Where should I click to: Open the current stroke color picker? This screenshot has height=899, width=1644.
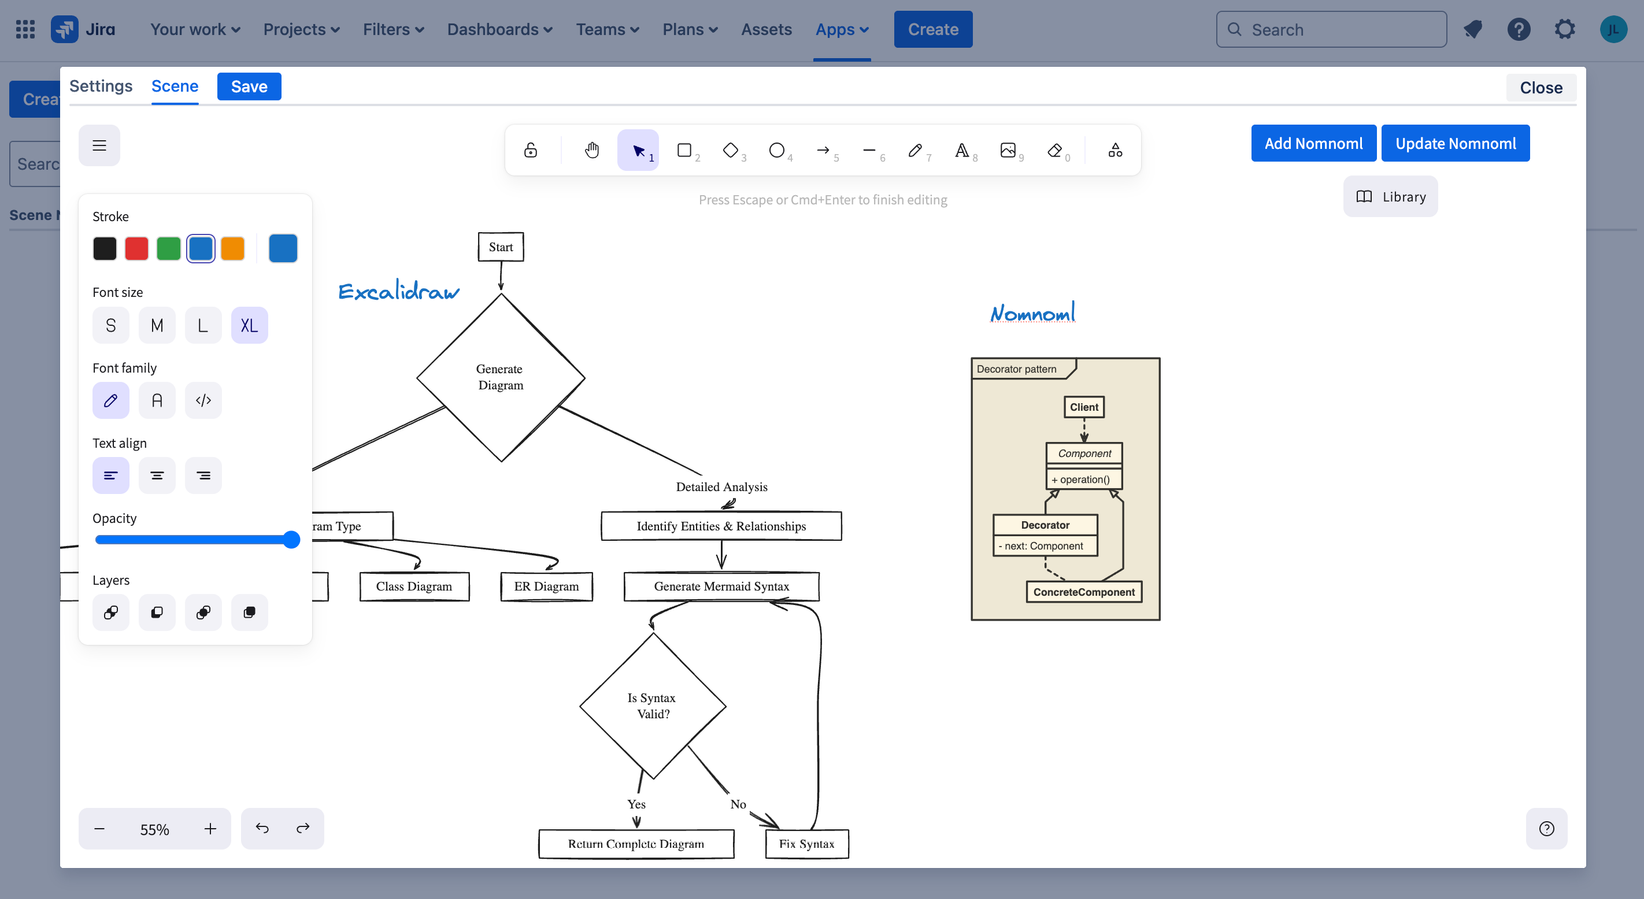coord(283,248)
